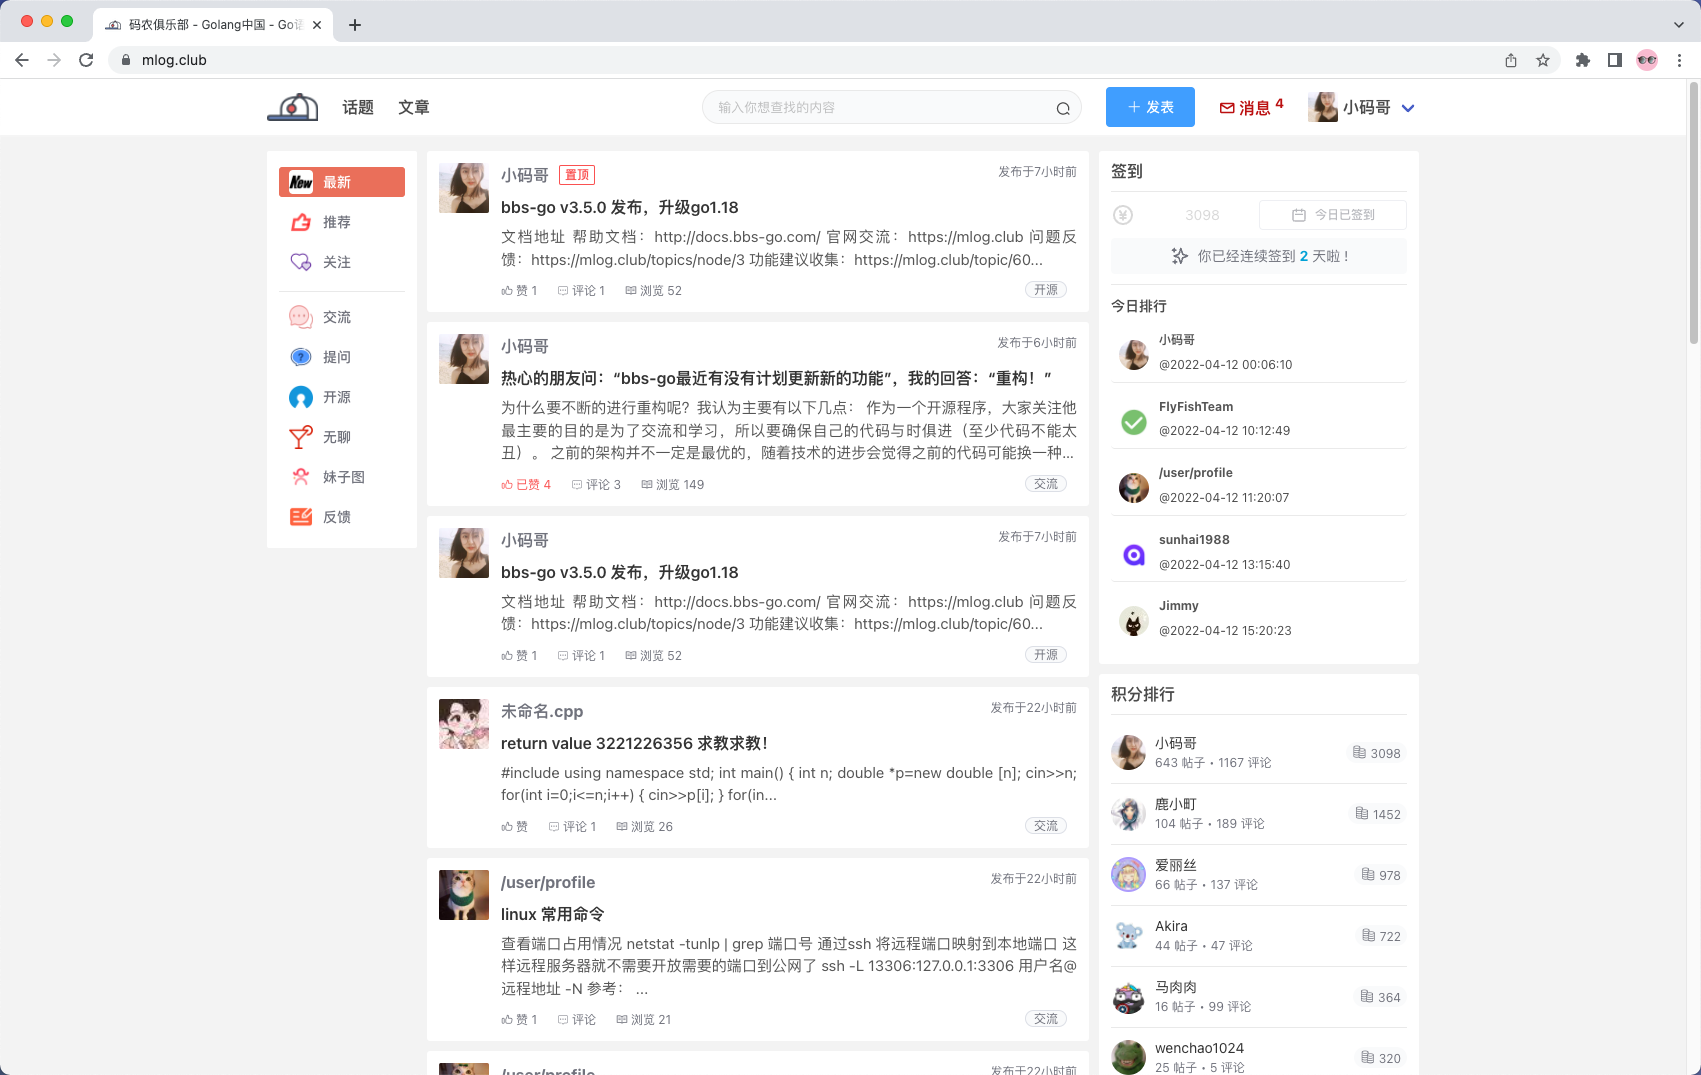Open the 消息 notifications panel
The width and height of the screenshot is (1701, 1075).
pos(1251,107)
